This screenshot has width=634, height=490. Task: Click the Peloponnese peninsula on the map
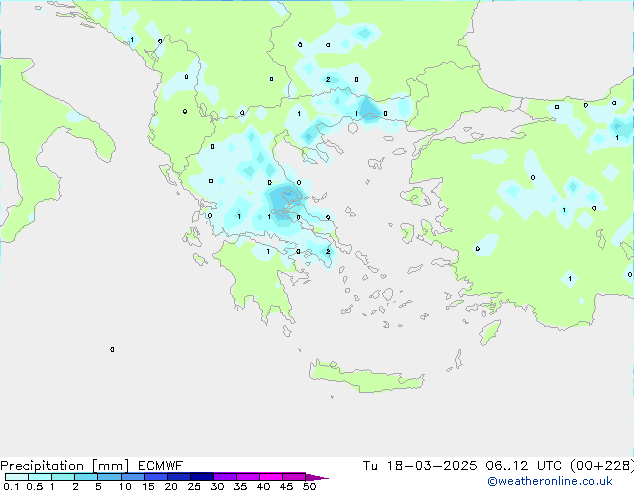tap(259, 279)
